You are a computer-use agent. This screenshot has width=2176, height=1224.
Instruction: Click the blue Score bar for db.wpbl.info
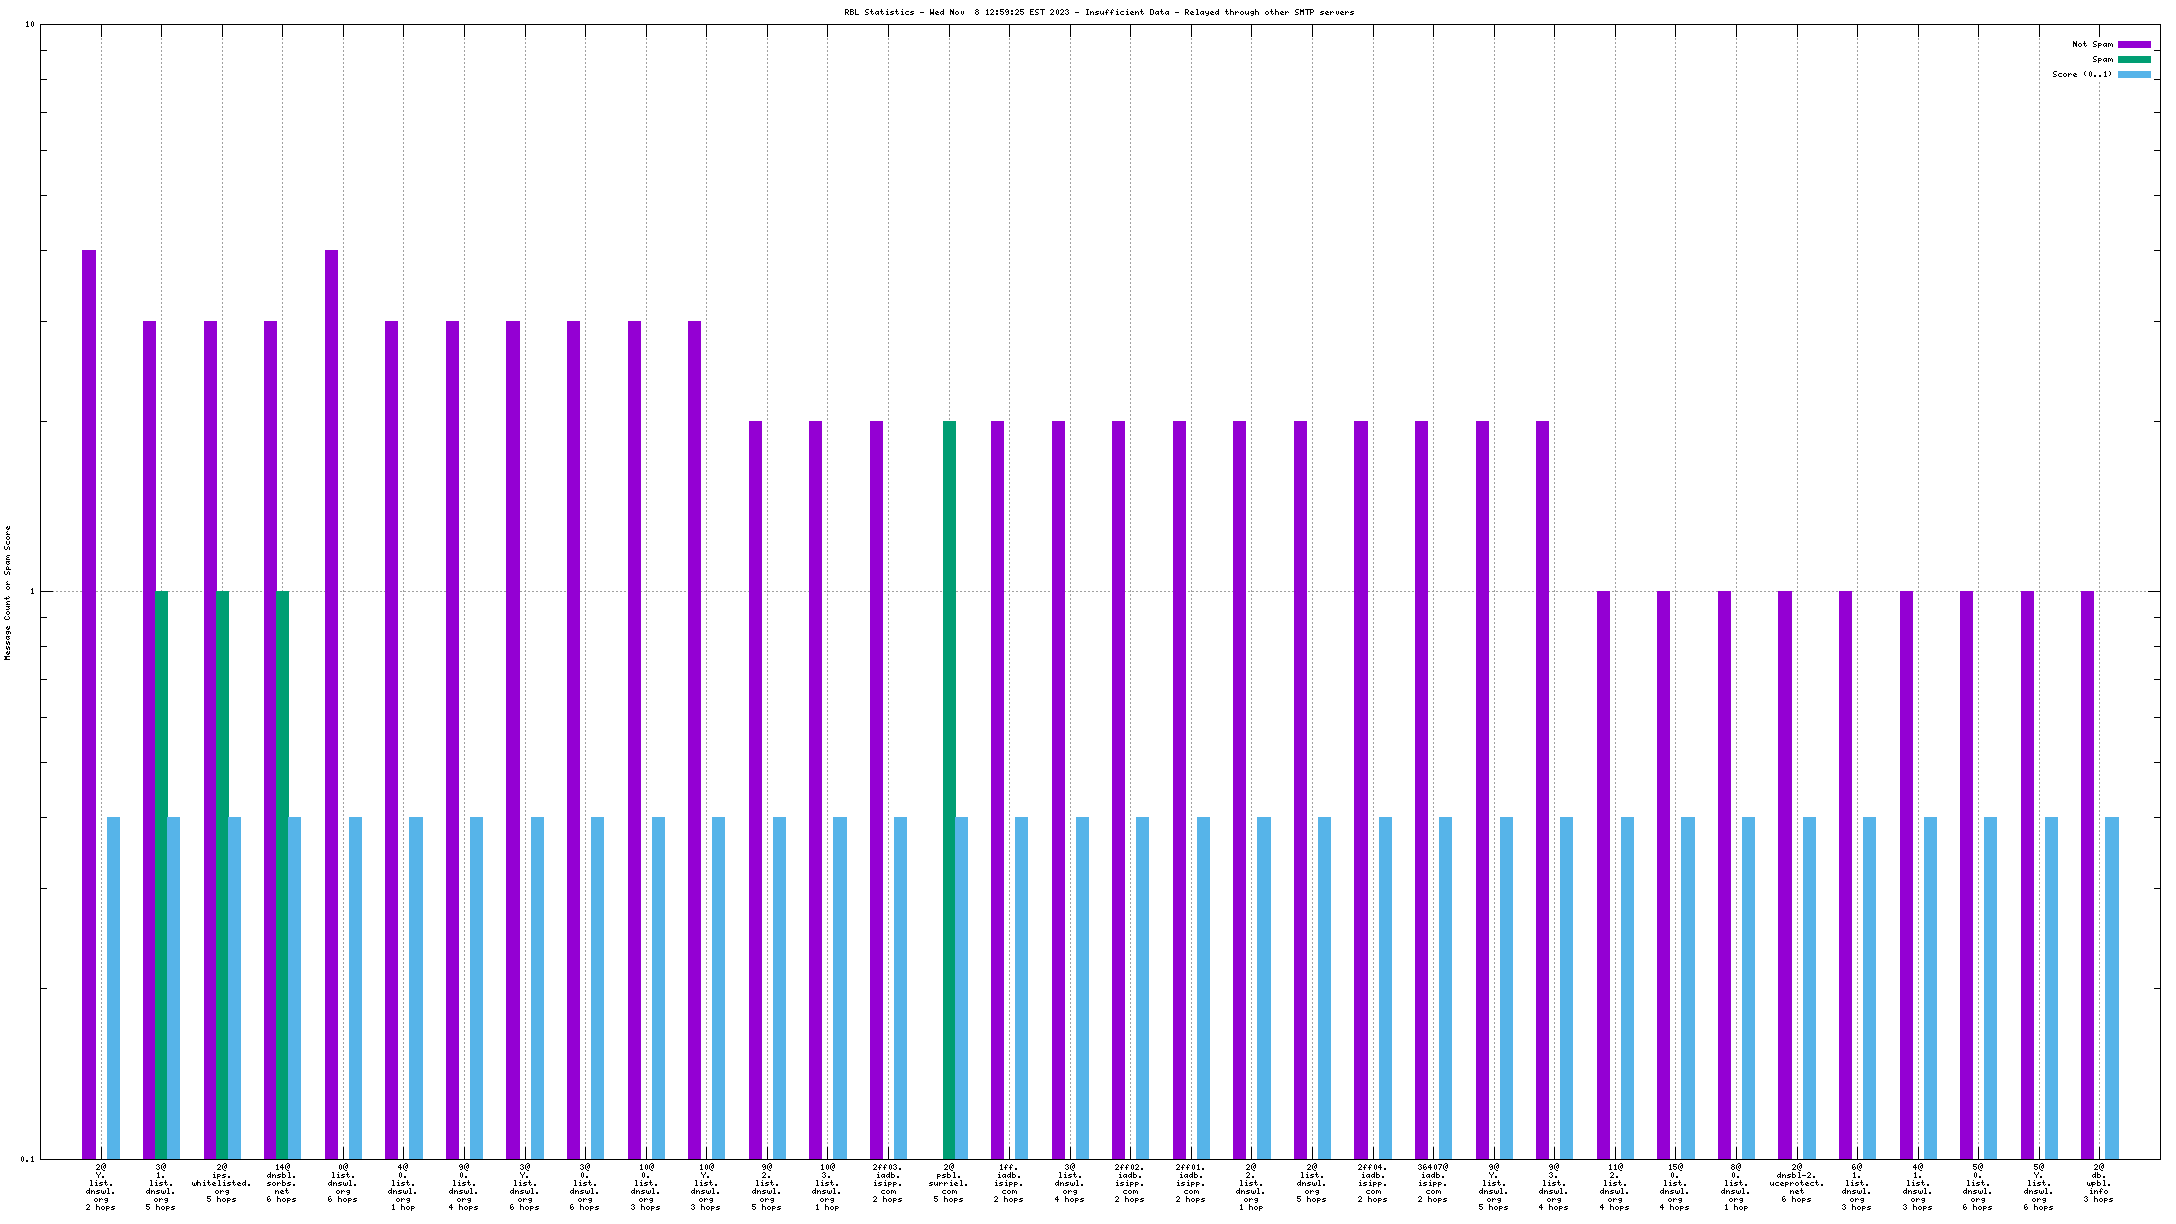[2112, 988]
